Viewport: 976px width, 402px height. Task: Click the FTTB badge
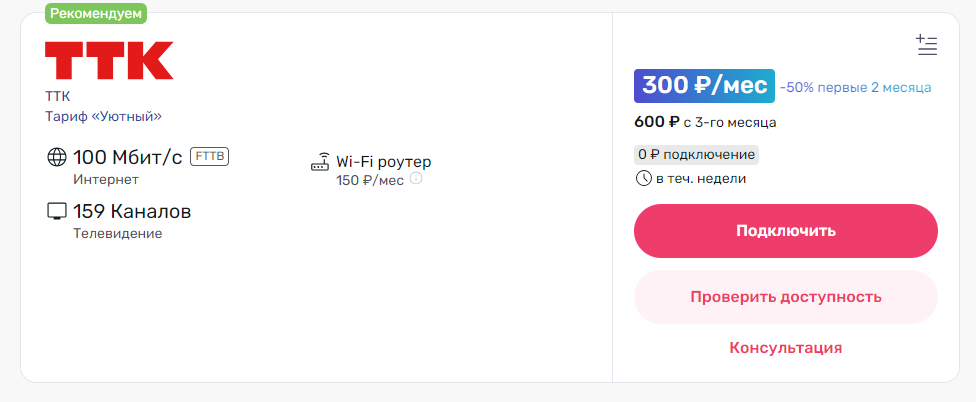coord(209,156)
